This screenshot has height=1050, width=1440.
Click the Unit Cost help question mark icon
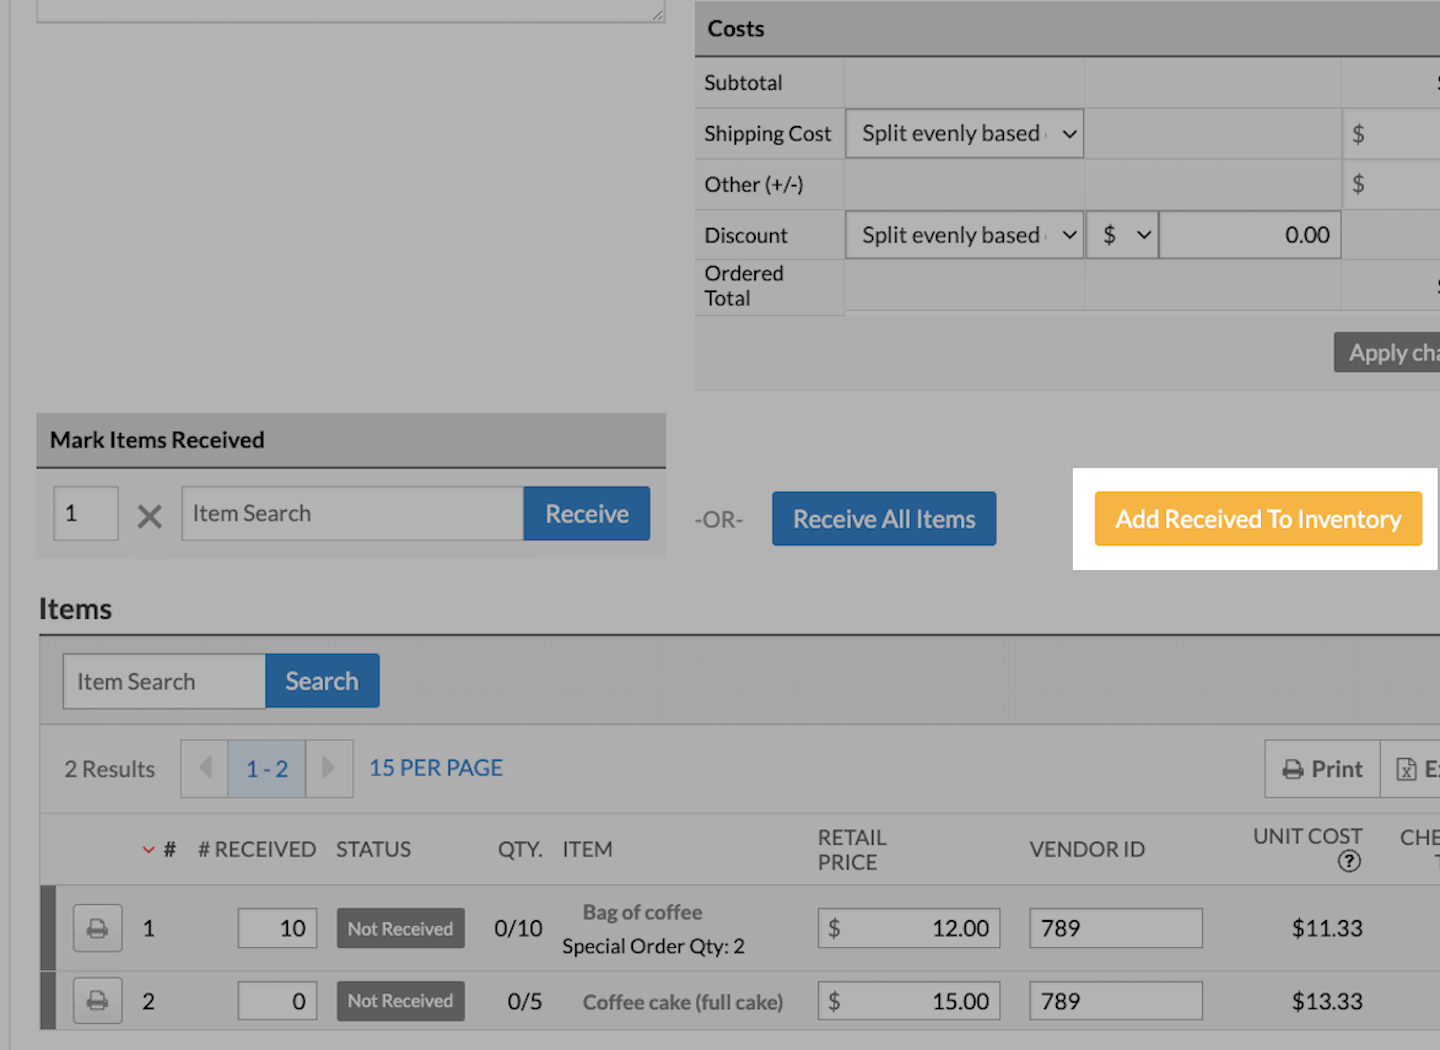click(1349, 861)
